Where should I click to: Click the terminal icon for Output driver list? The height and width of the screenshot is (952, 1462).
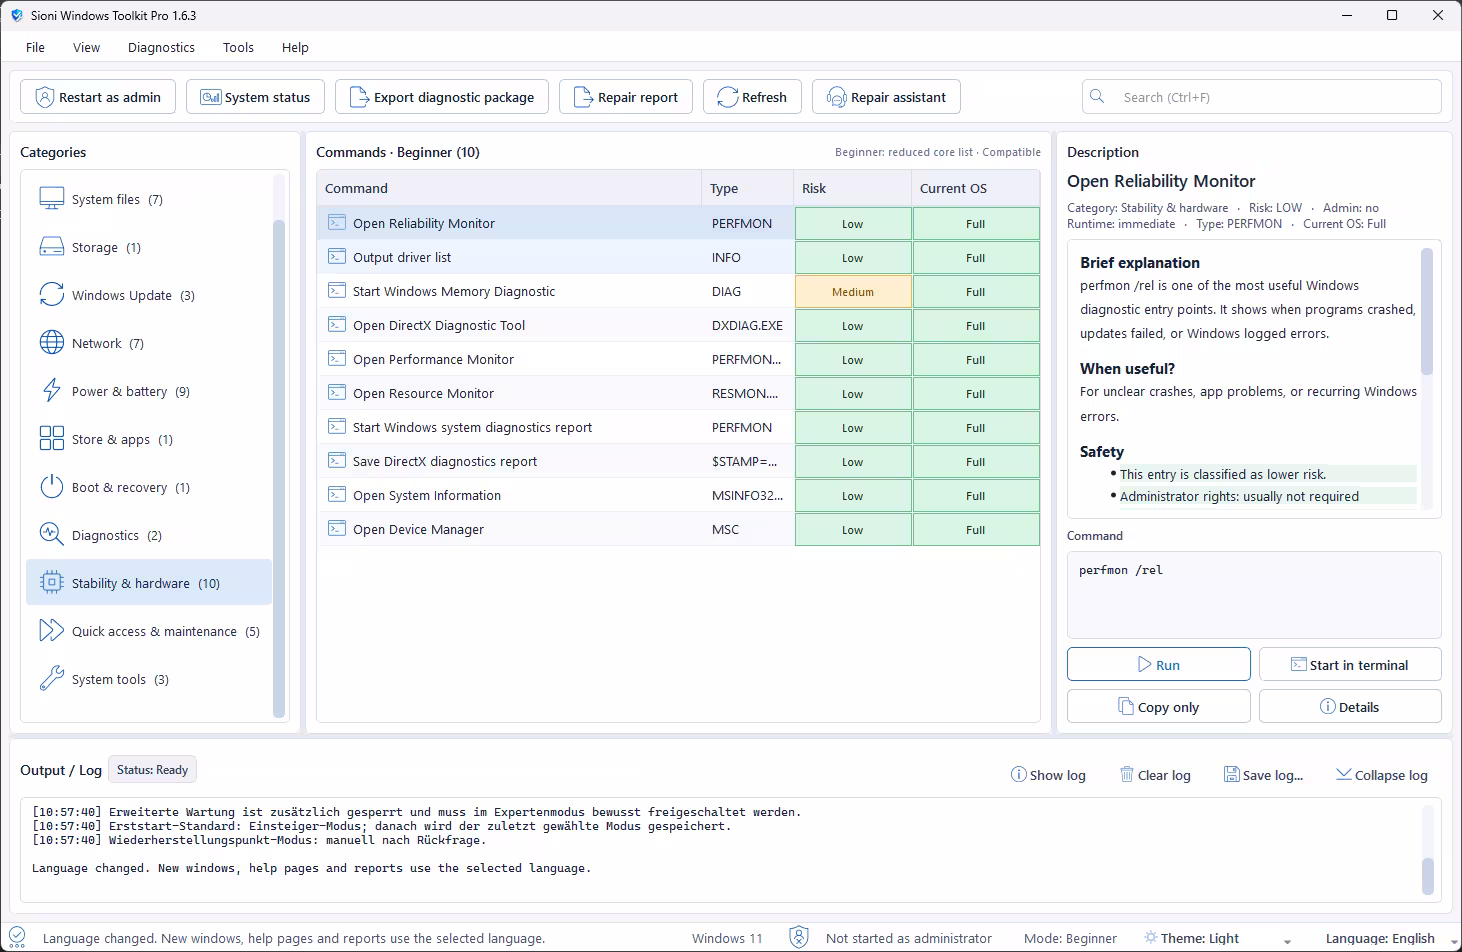tap(336, 257)
